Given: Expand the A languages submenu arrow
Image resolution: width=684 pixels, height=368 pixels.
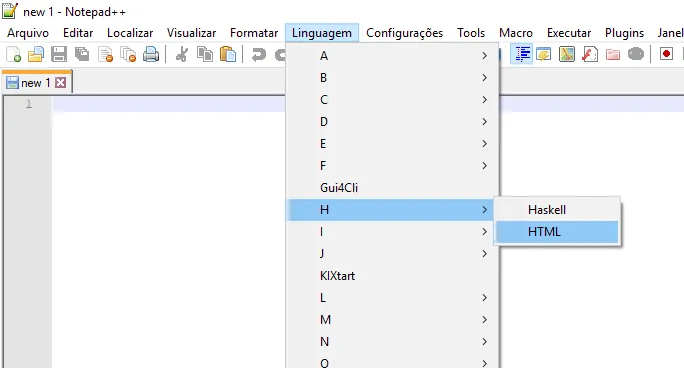Looking at the screenshot, I should click(485, 56).
